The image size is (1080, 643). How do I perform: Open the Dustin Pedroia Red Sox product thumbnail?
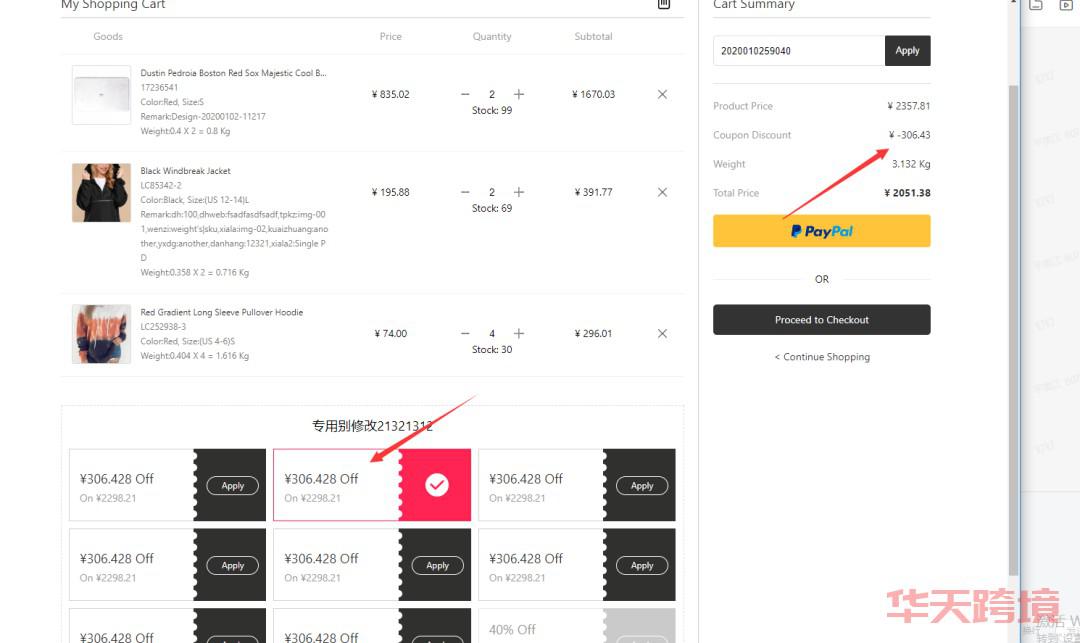pyautogui.click(x=101, y=95)
